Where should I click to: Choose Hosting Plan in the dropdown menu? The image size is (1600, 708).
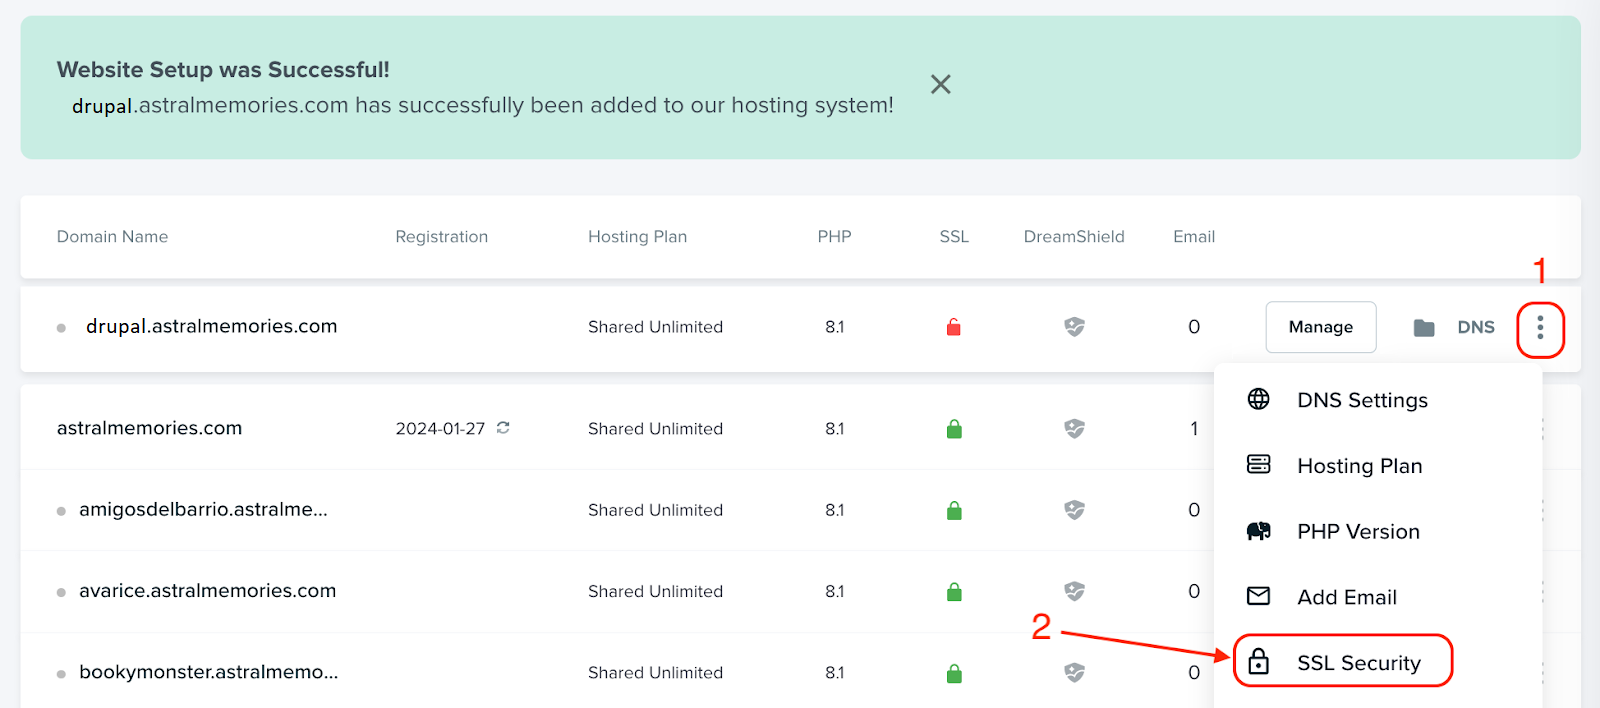(x=1359, y=466)
